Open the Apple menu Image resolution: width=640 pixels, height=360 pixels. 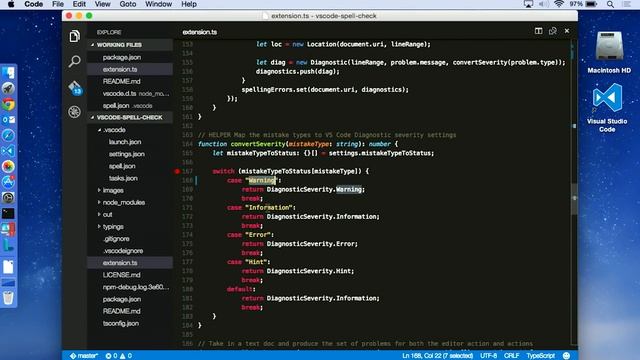click(11, 4)
